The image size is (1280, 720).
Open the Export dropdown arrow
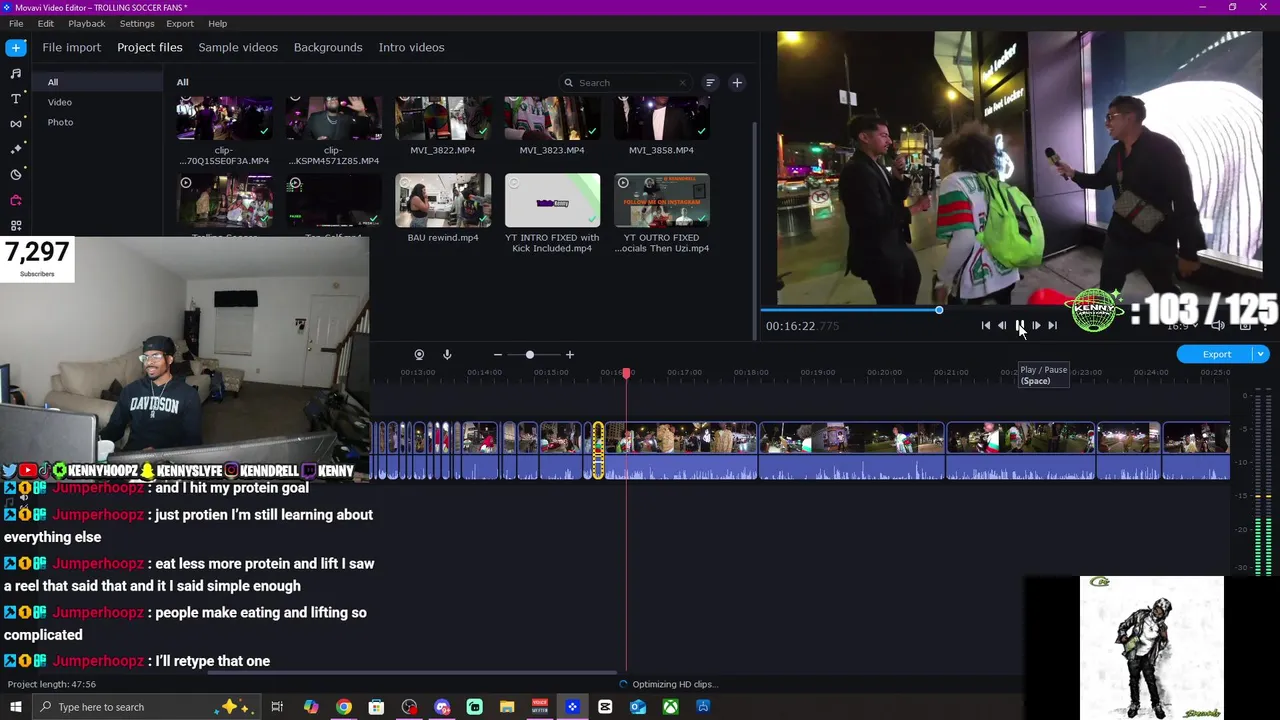pyautogui.click(x=1261, y=354)
